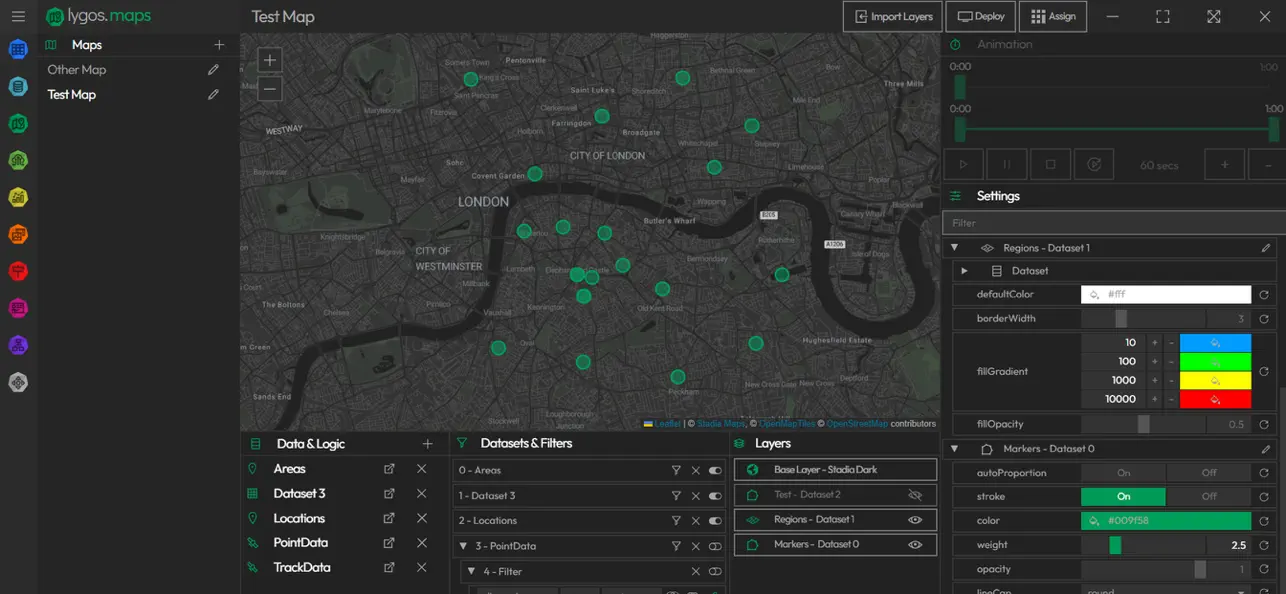This screenshot has width=1286, height=594.
Task: Open the red signpost app in sidebar
Action: tap(18, 272)
